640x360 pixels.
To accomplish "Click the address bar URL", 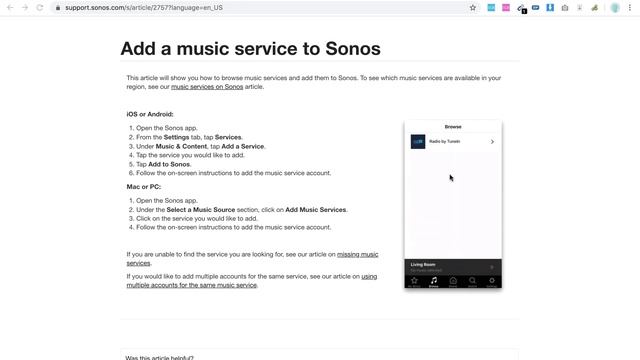I will tap(144, 8).
